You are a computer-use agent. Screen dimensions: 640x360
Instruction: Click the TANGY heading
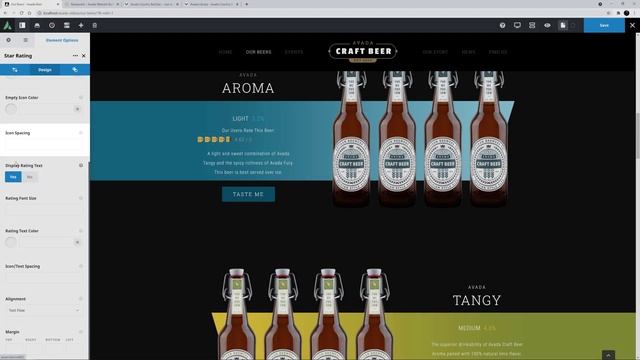click(x=477, y=300)
